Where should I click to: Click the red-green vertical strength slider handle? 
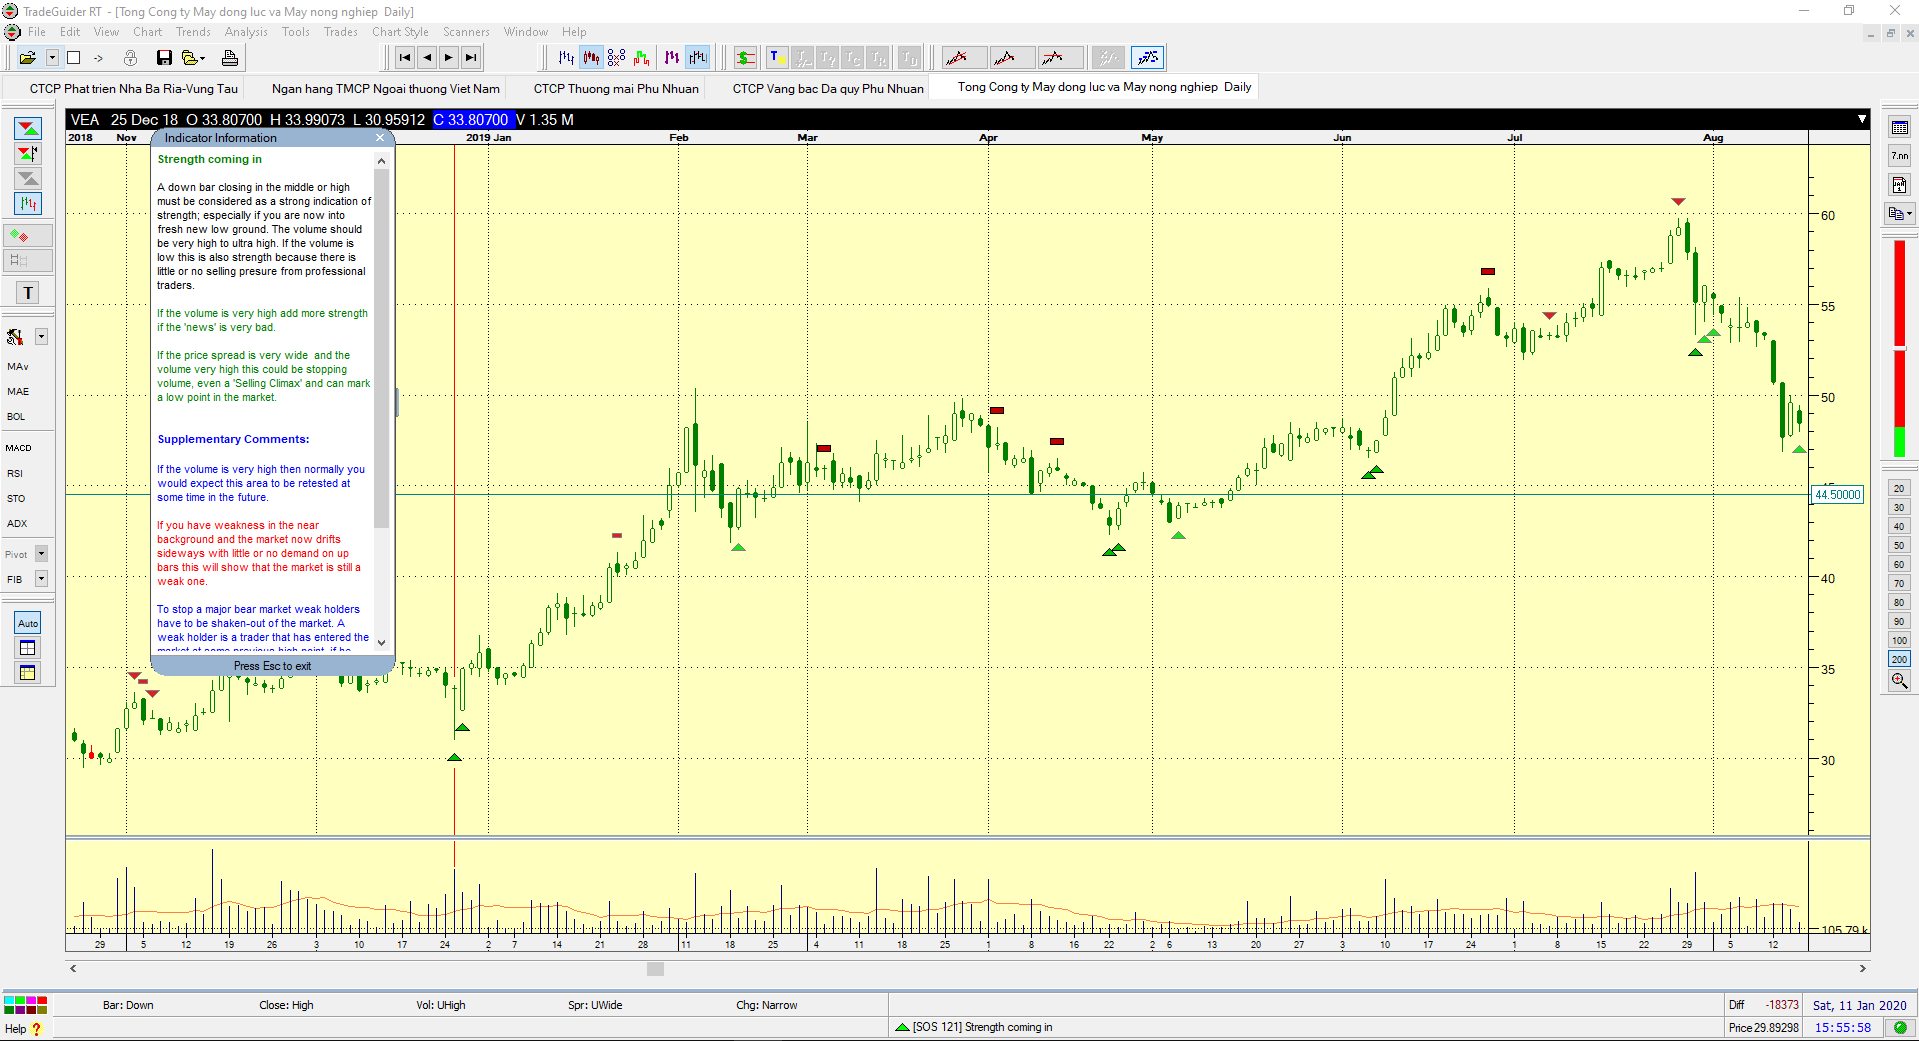1899,347
